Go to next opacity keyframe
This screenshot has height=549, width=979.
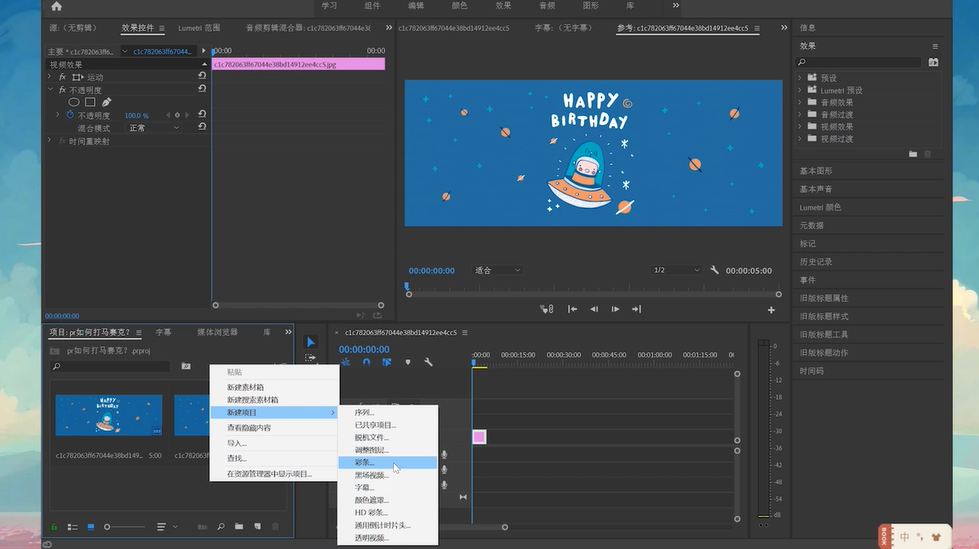pos(187,115)
